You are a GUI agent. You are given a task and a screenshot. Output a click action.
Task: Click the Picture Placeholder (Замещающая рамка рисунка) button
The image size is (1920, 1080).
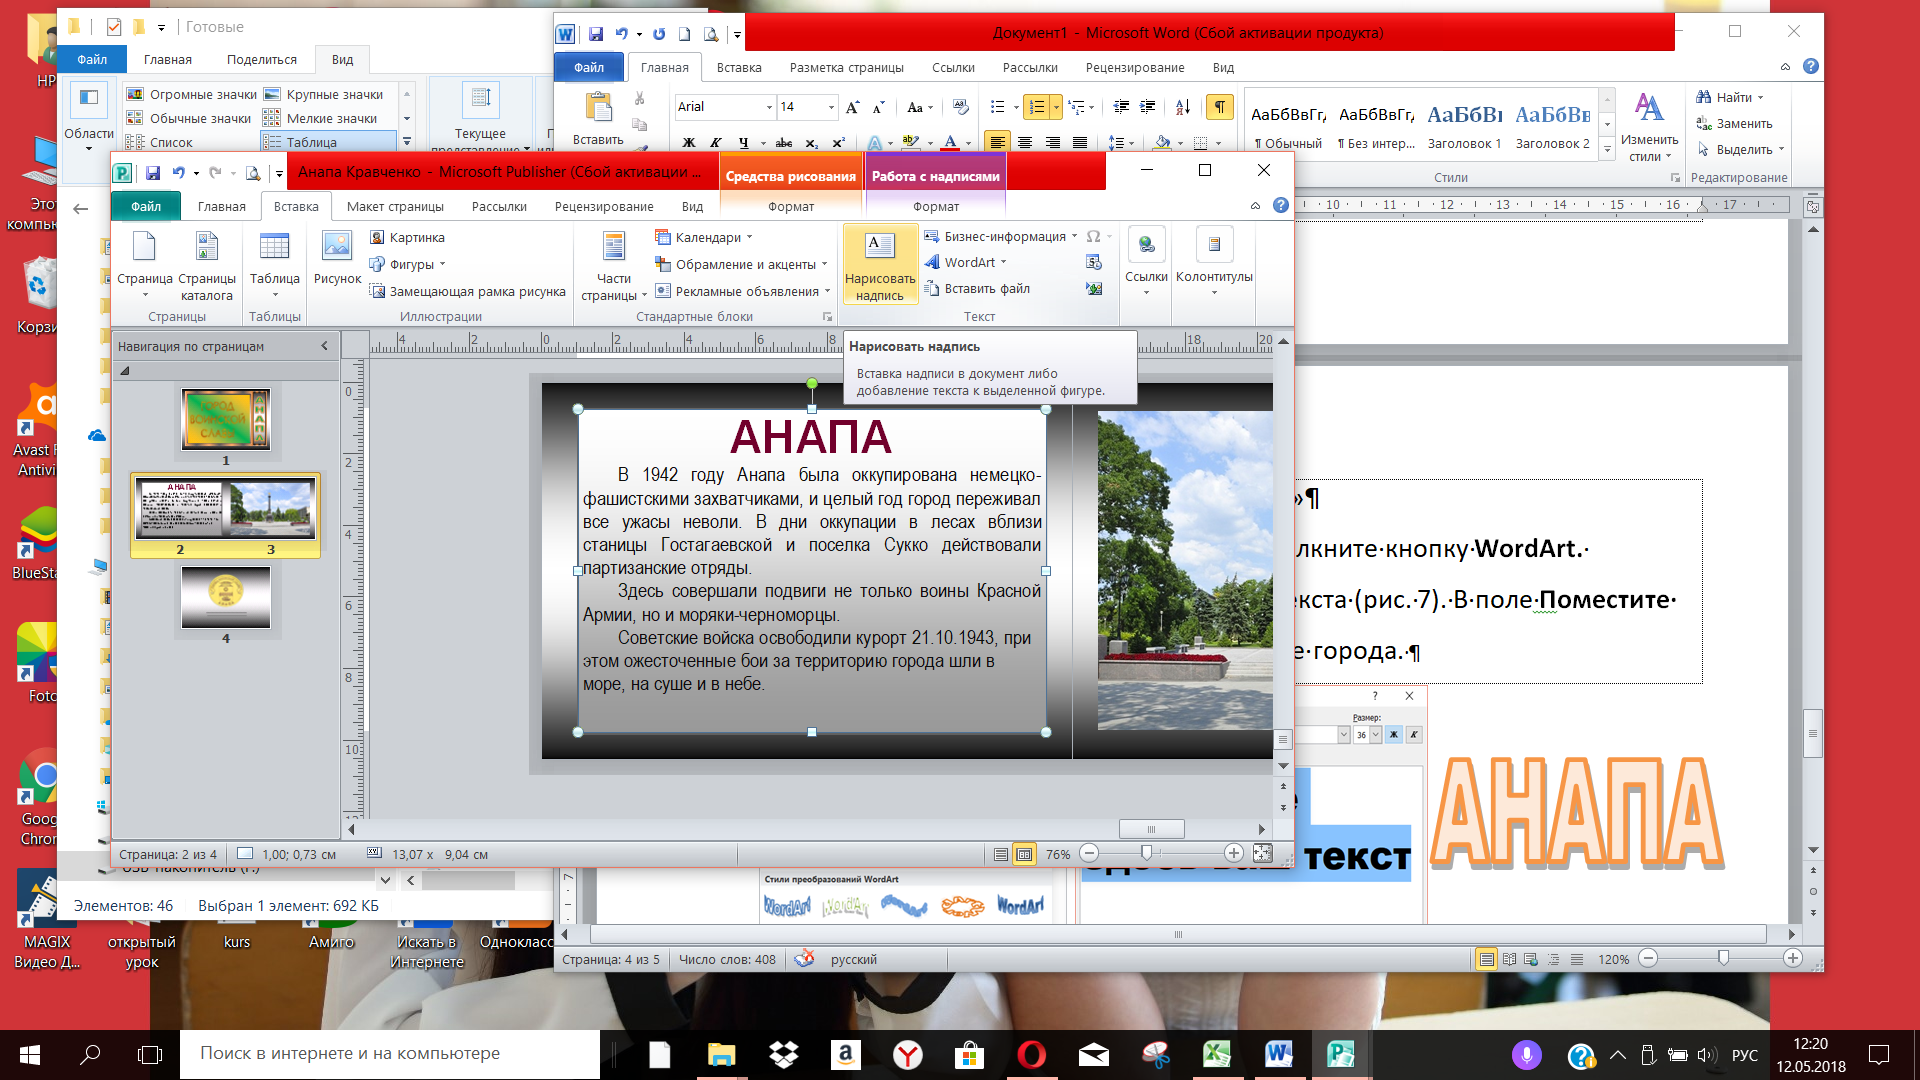pos(467,291)
